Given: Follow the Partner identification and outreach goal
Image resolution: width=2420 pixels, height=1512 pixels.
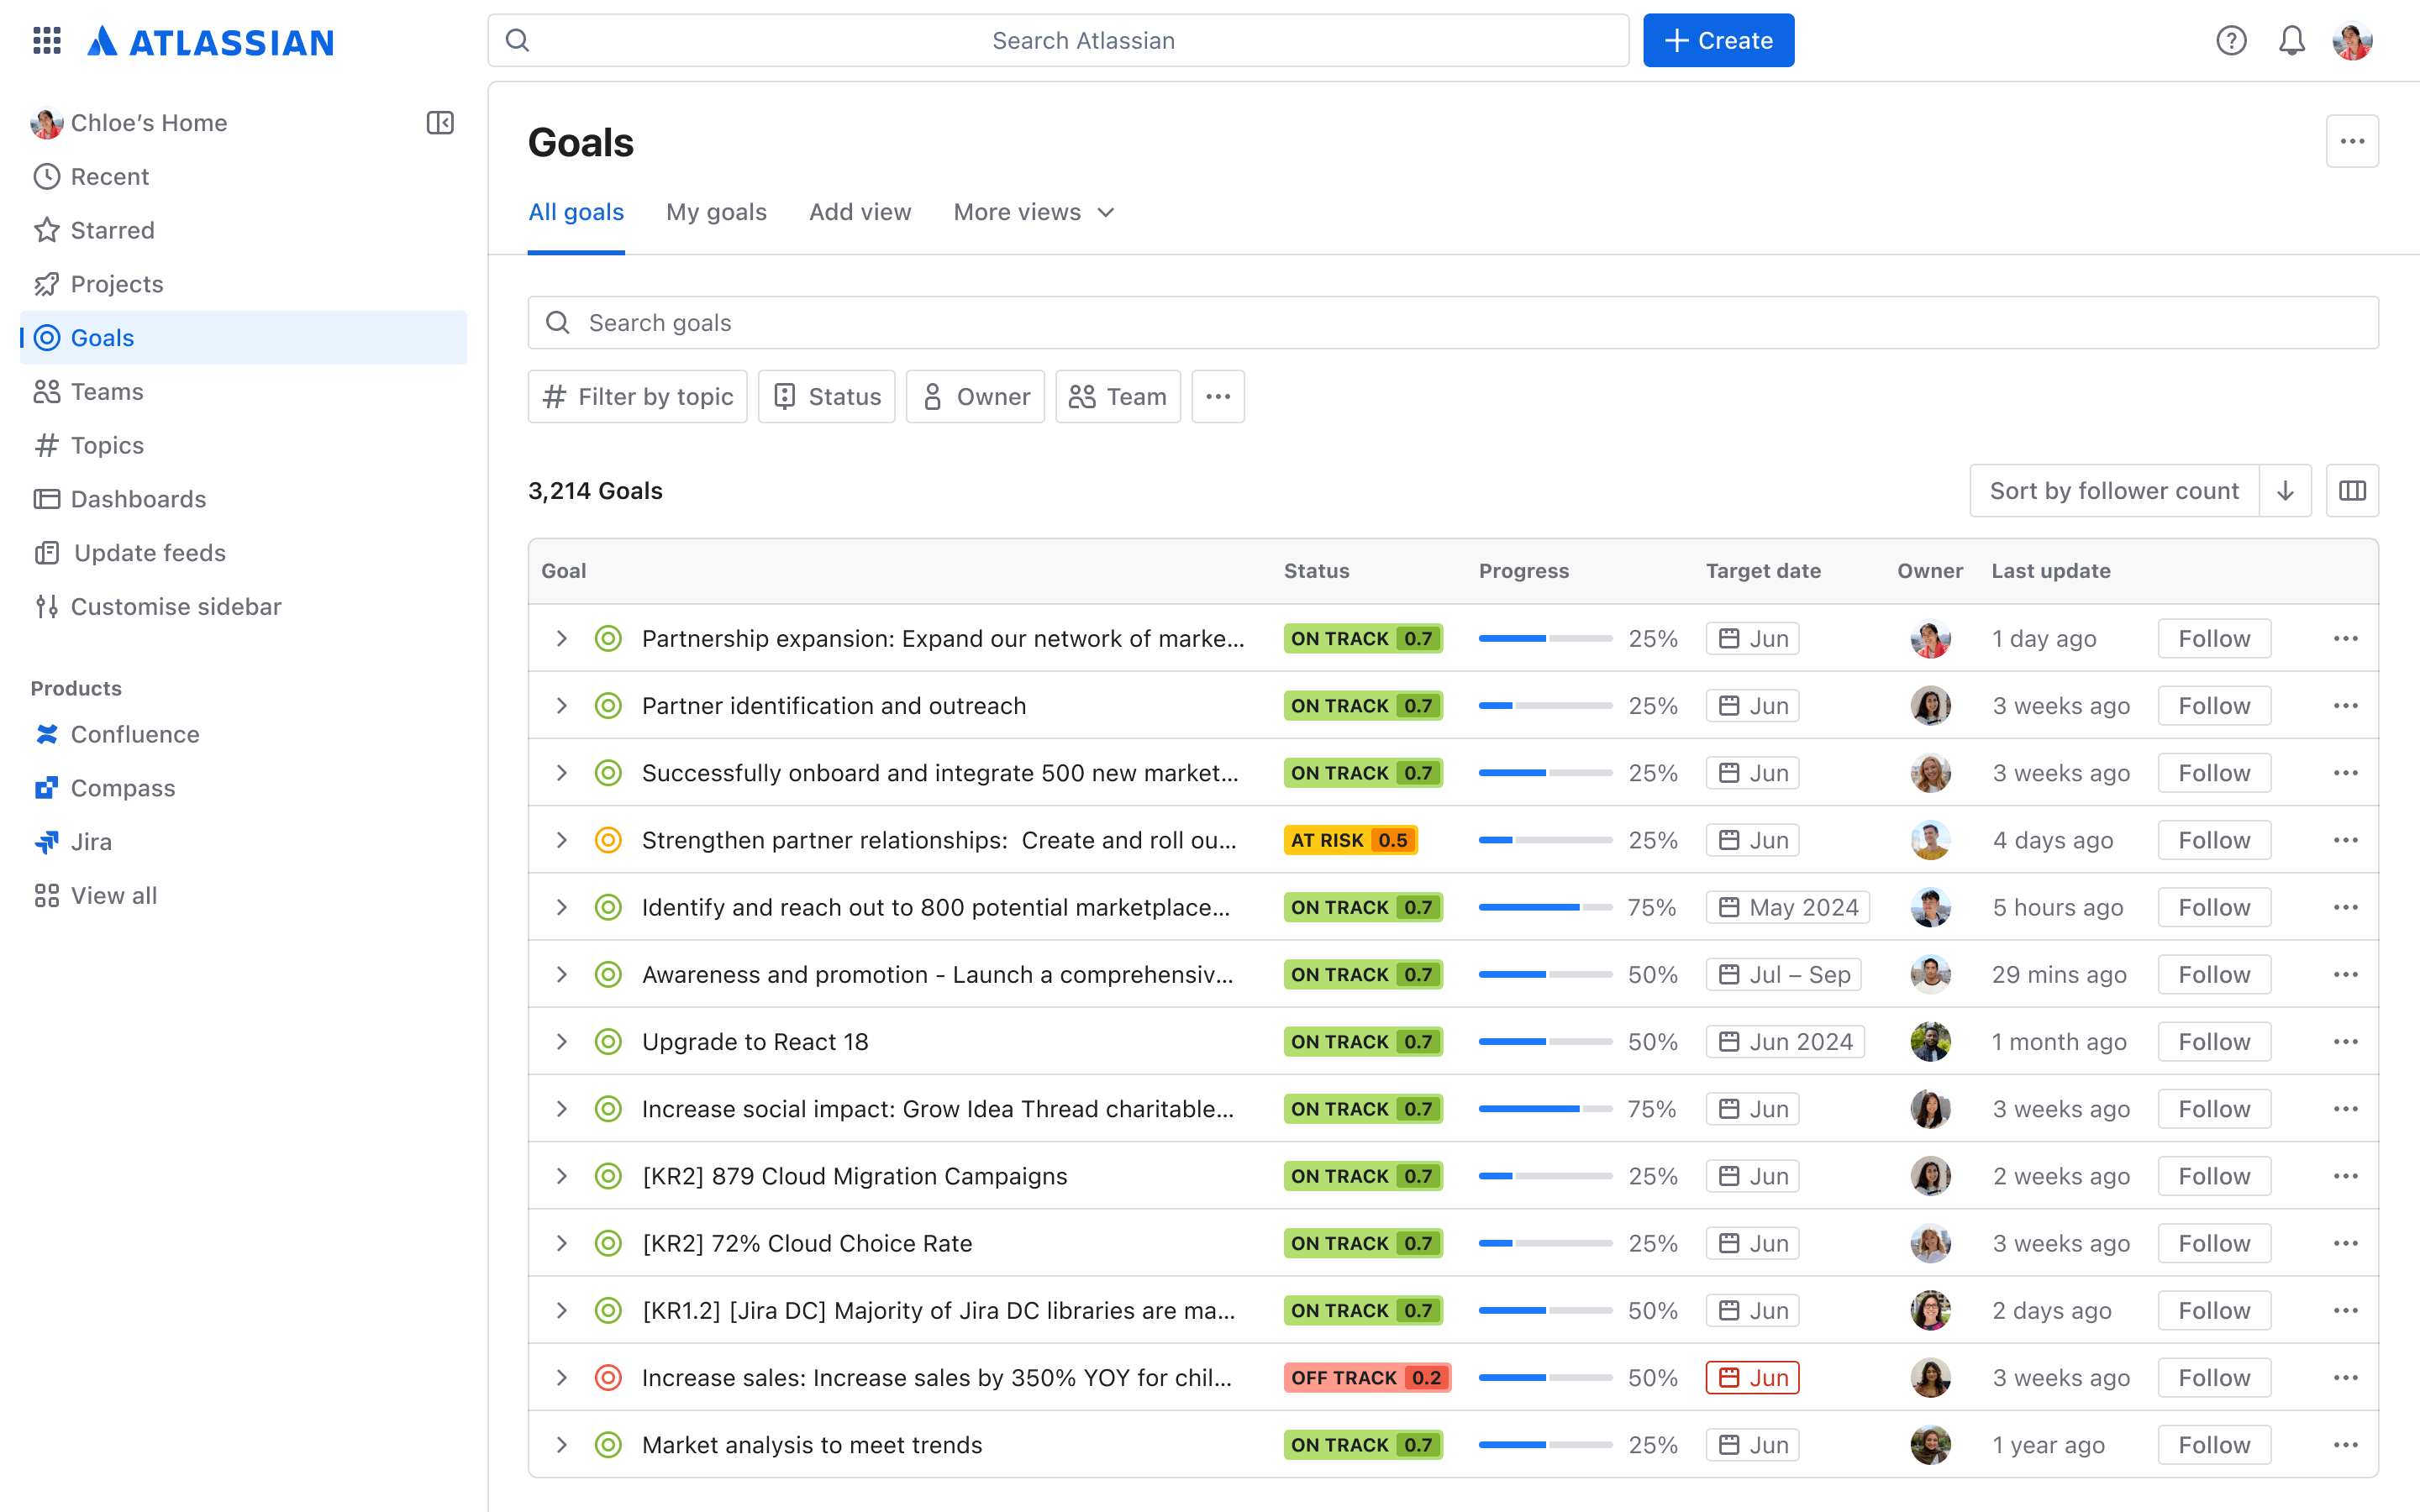Looking at the screenshot, I should (2213, 705).
